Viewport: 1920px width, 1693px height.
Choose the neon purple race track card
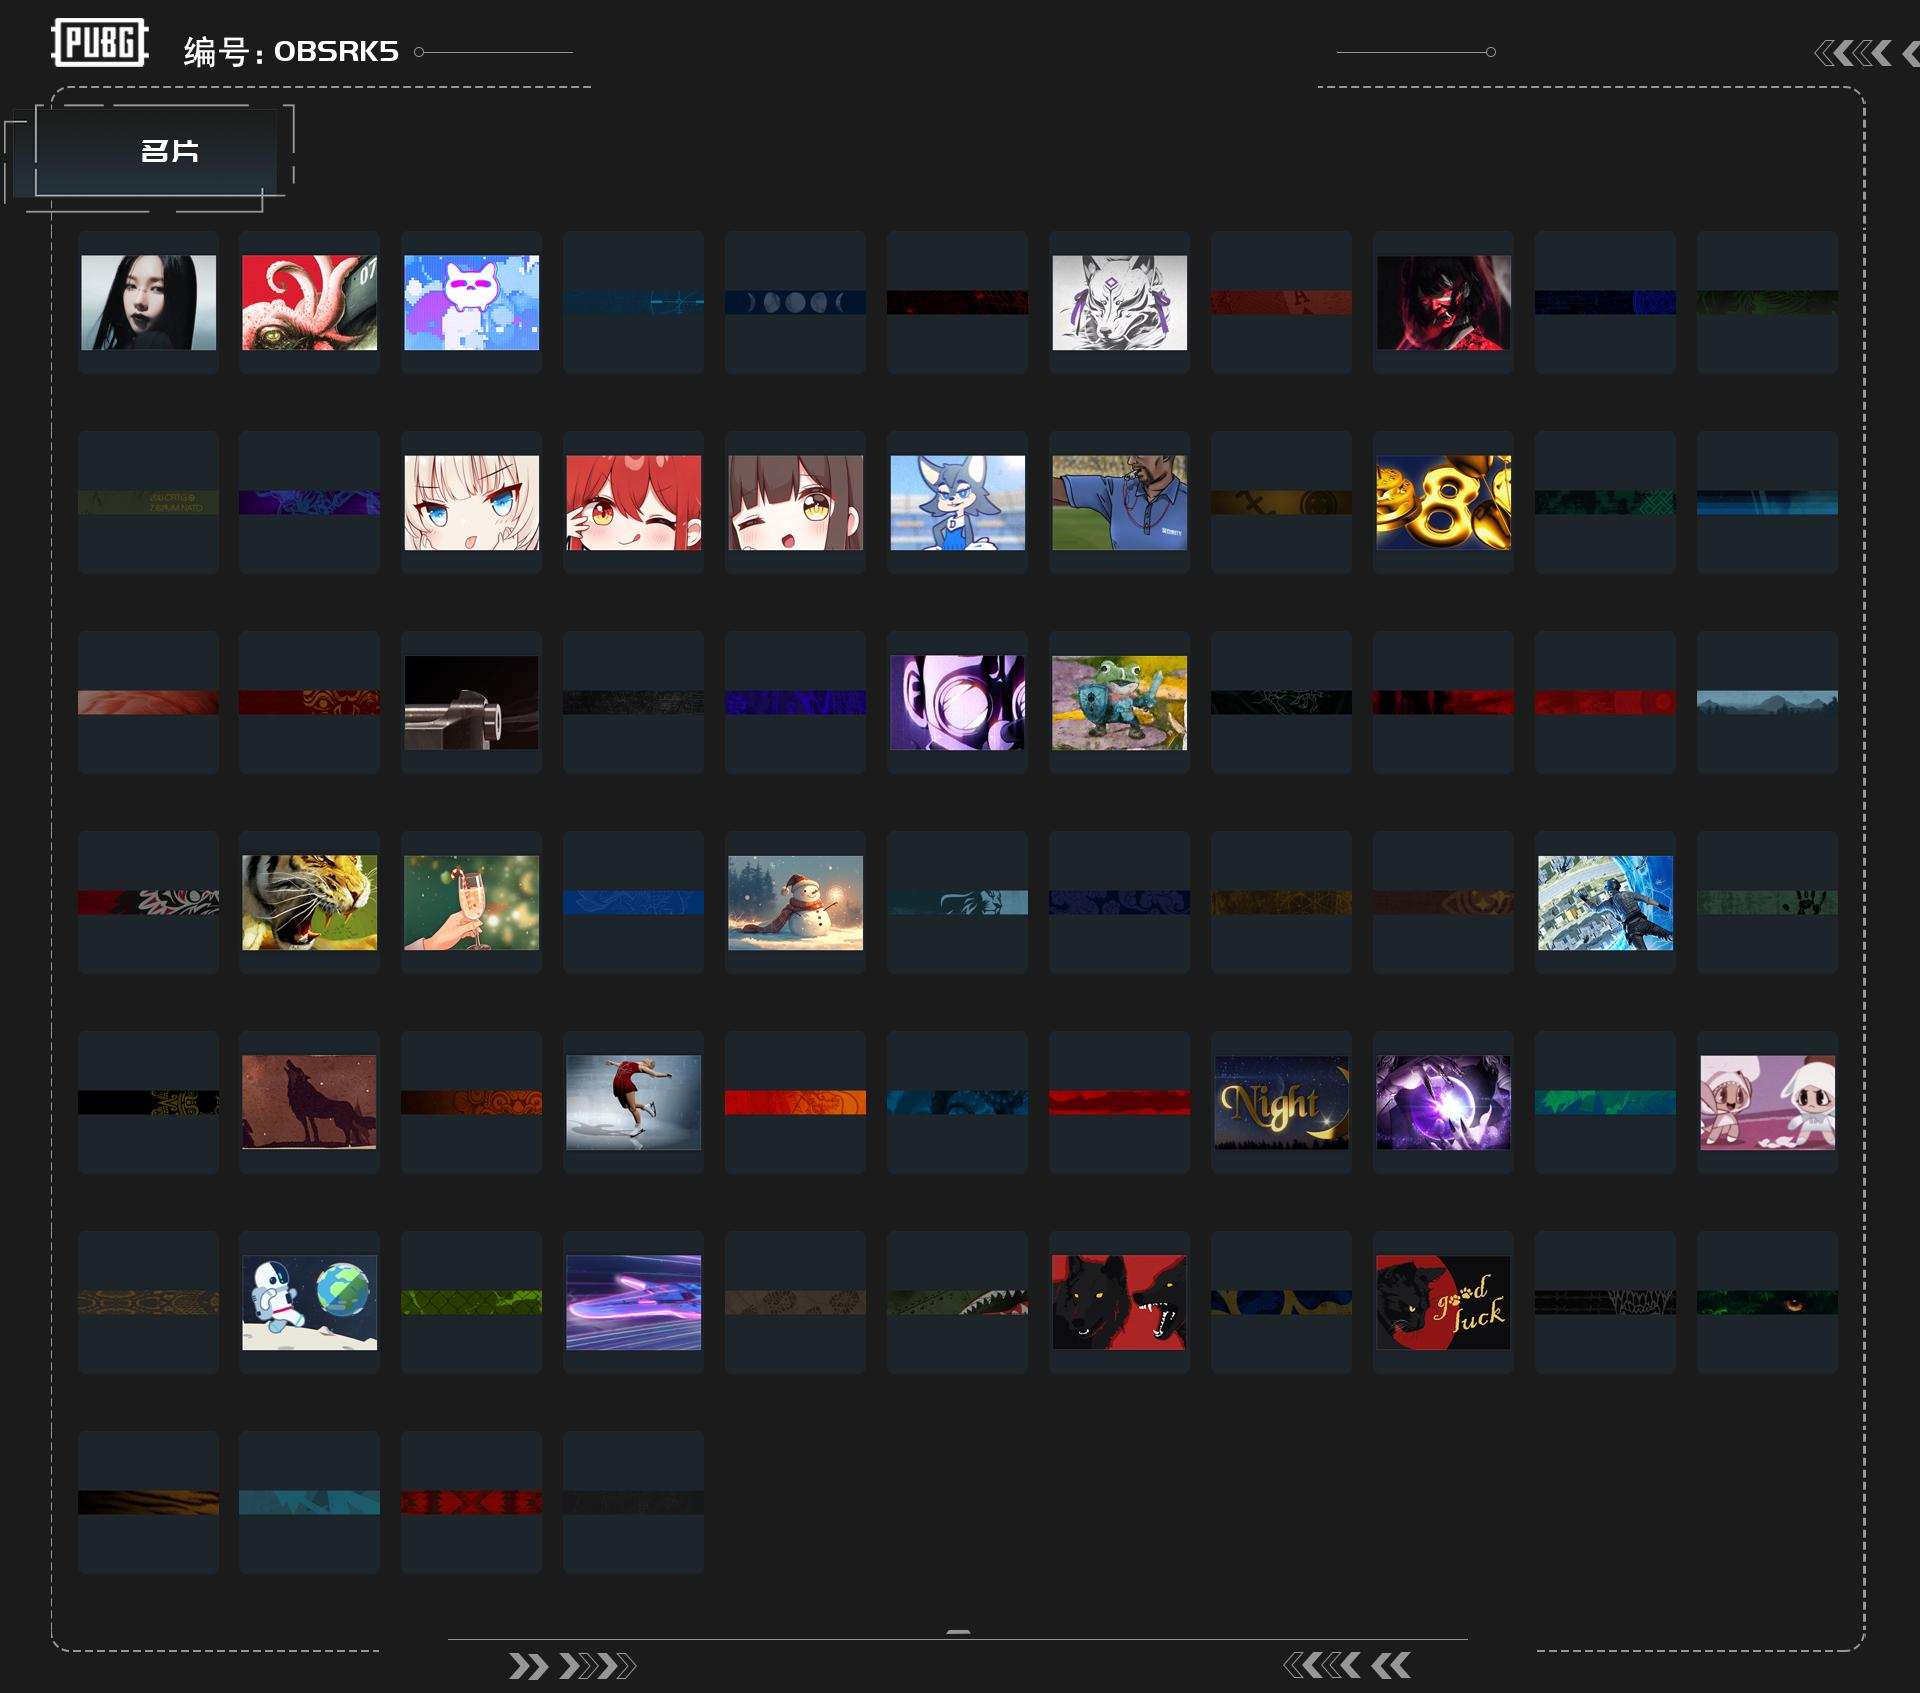pyautogui.click(x=634, y=1302)
